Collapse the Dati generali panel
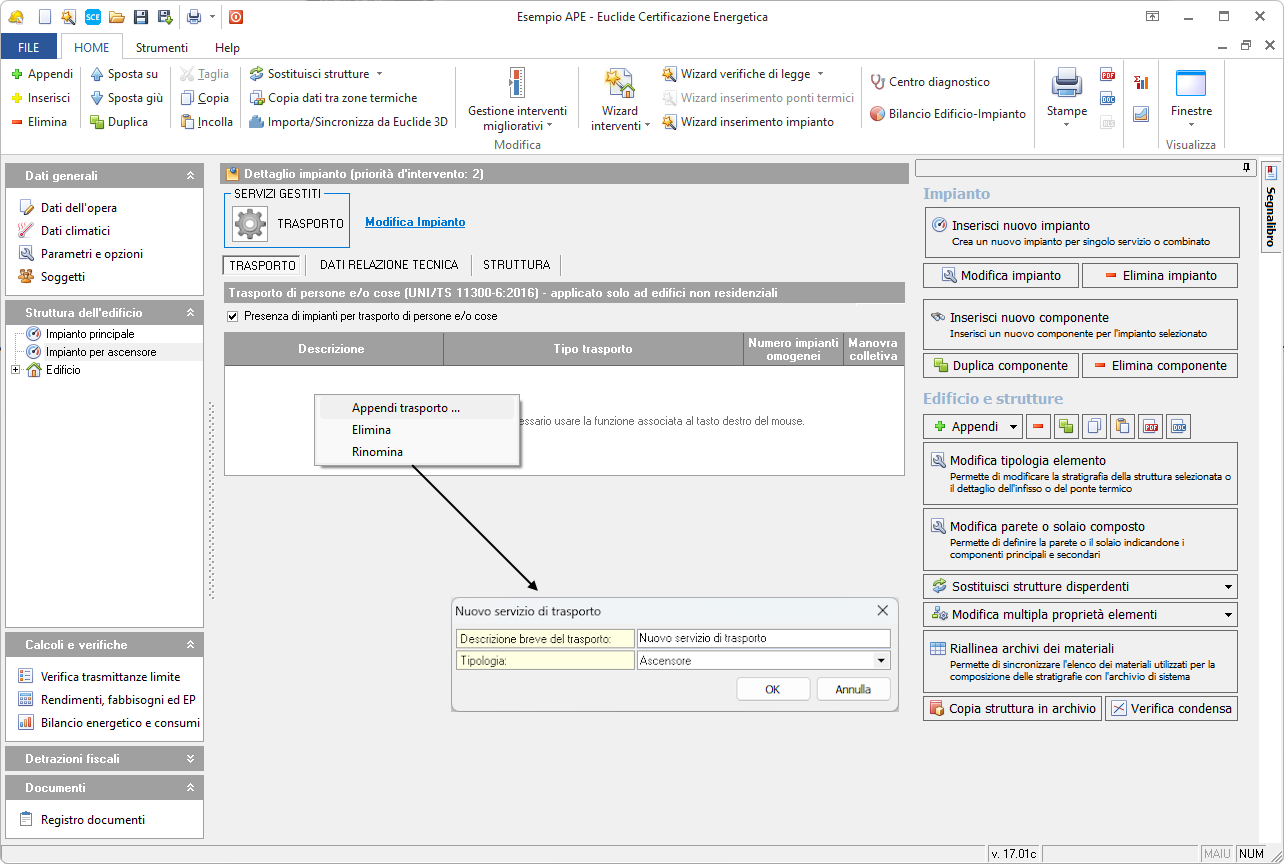The width and height of the screenshot is (1284, 864). 190,176
